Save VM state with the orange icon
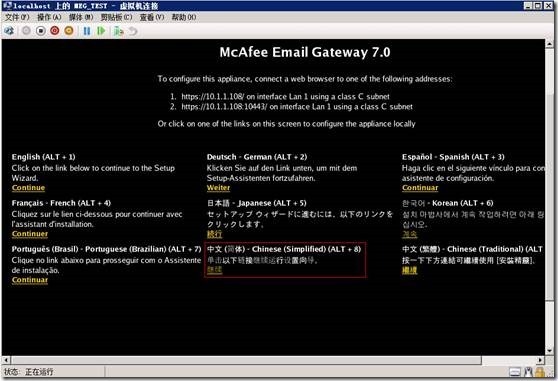Viewport: 558px width, 381px height. click(x=69, y=31)
